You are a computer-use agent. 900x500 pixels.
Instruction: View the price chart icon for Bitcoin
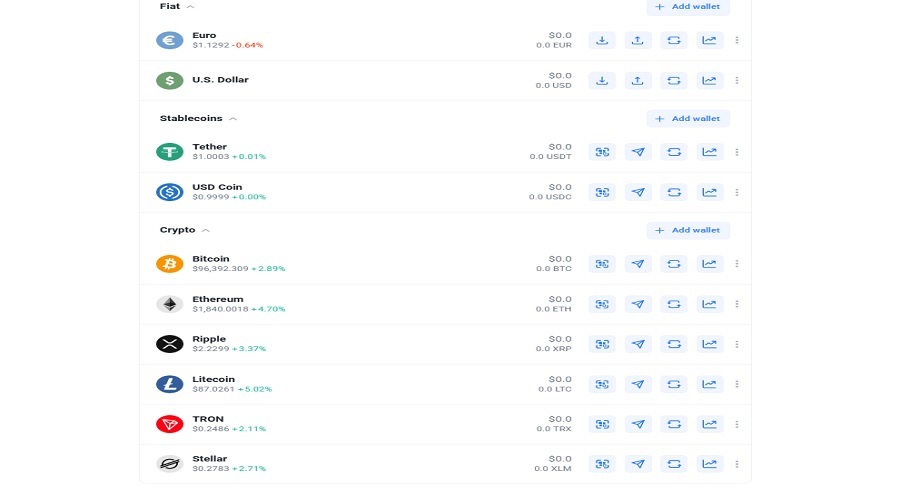point(709,264)
